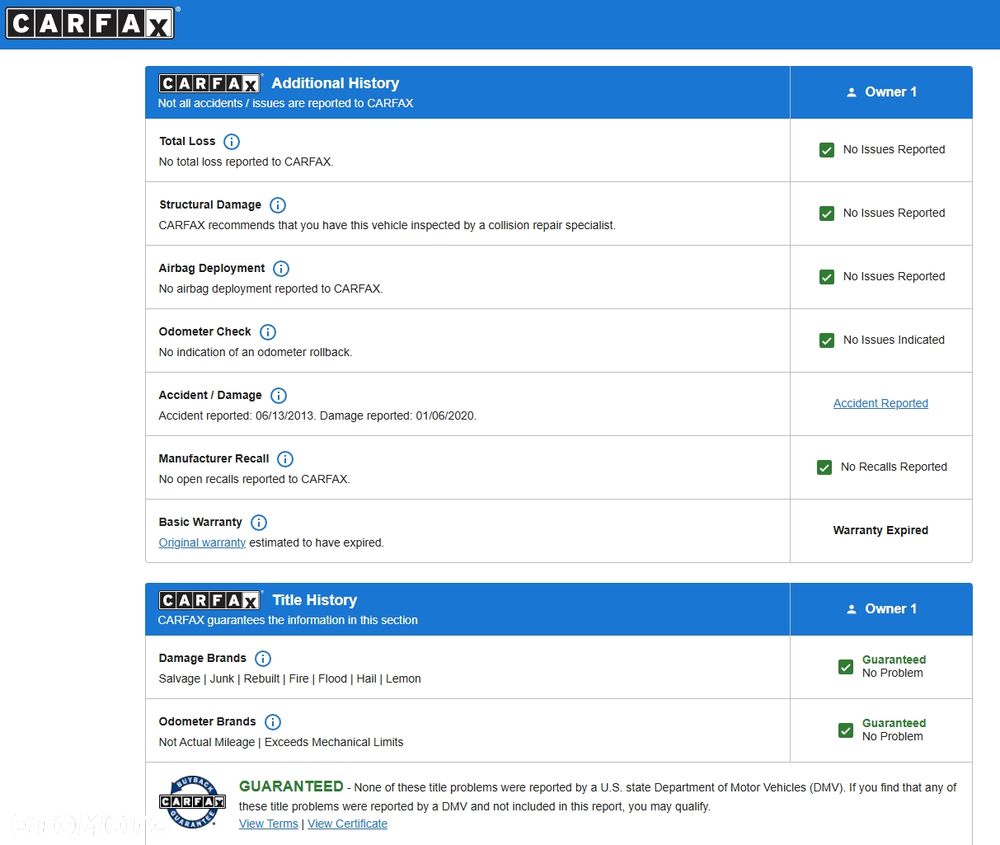1000x845 pixels.
Task: Click 'Guaranteed No Problem' for Odometer Brands
Action: [893, 730]
